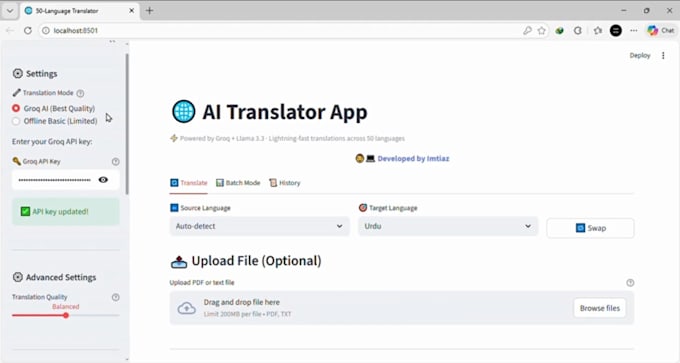Click the Upload File (Optional) heading
The image size is (680, 363).
click(246, 261)
